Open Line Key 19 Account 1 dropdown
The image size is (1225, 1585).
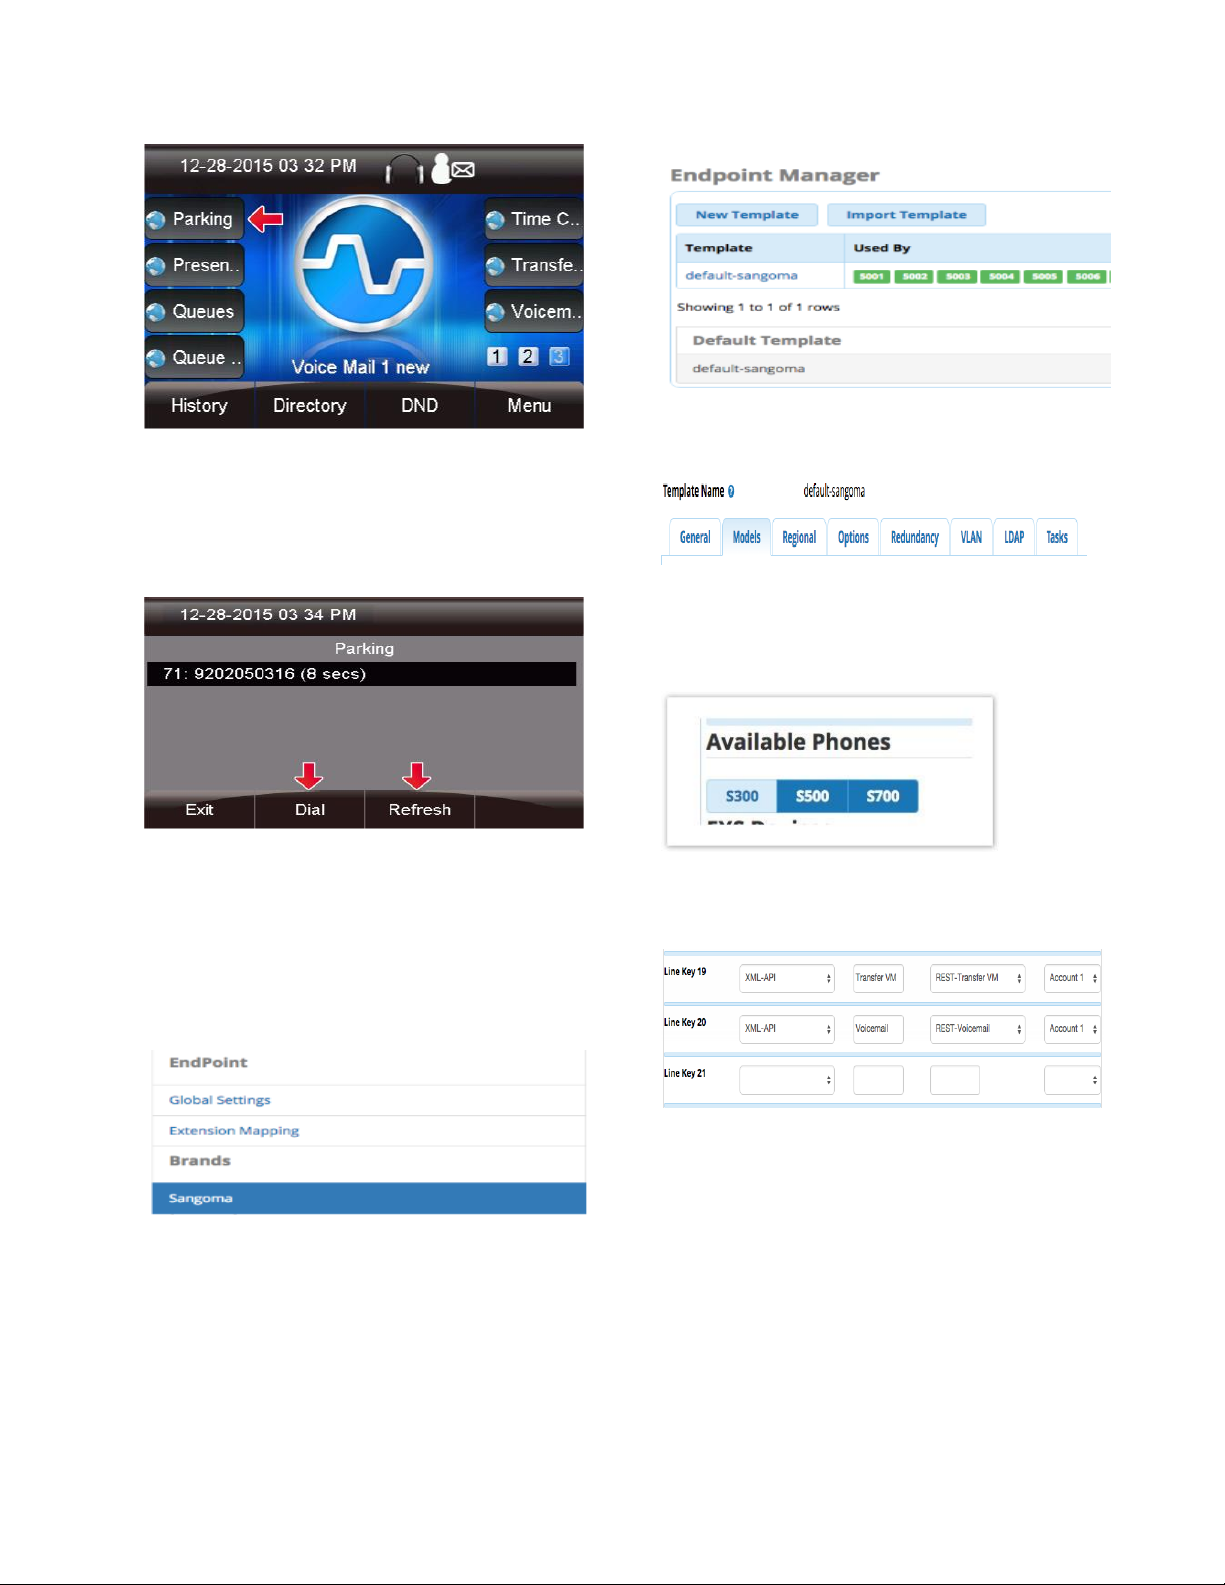pyautogui.click(x=1072, y=978)
